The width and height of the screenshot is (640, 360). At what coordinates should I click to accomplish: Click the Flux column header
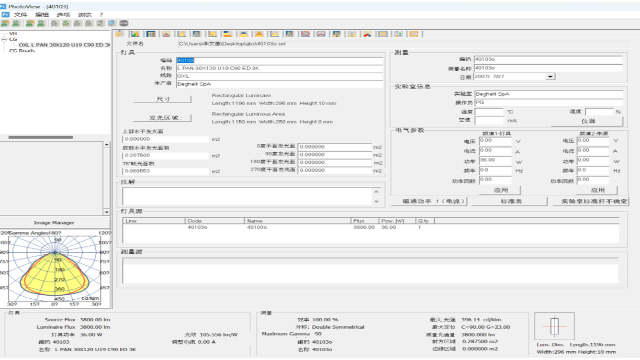[x=365, y=221]
